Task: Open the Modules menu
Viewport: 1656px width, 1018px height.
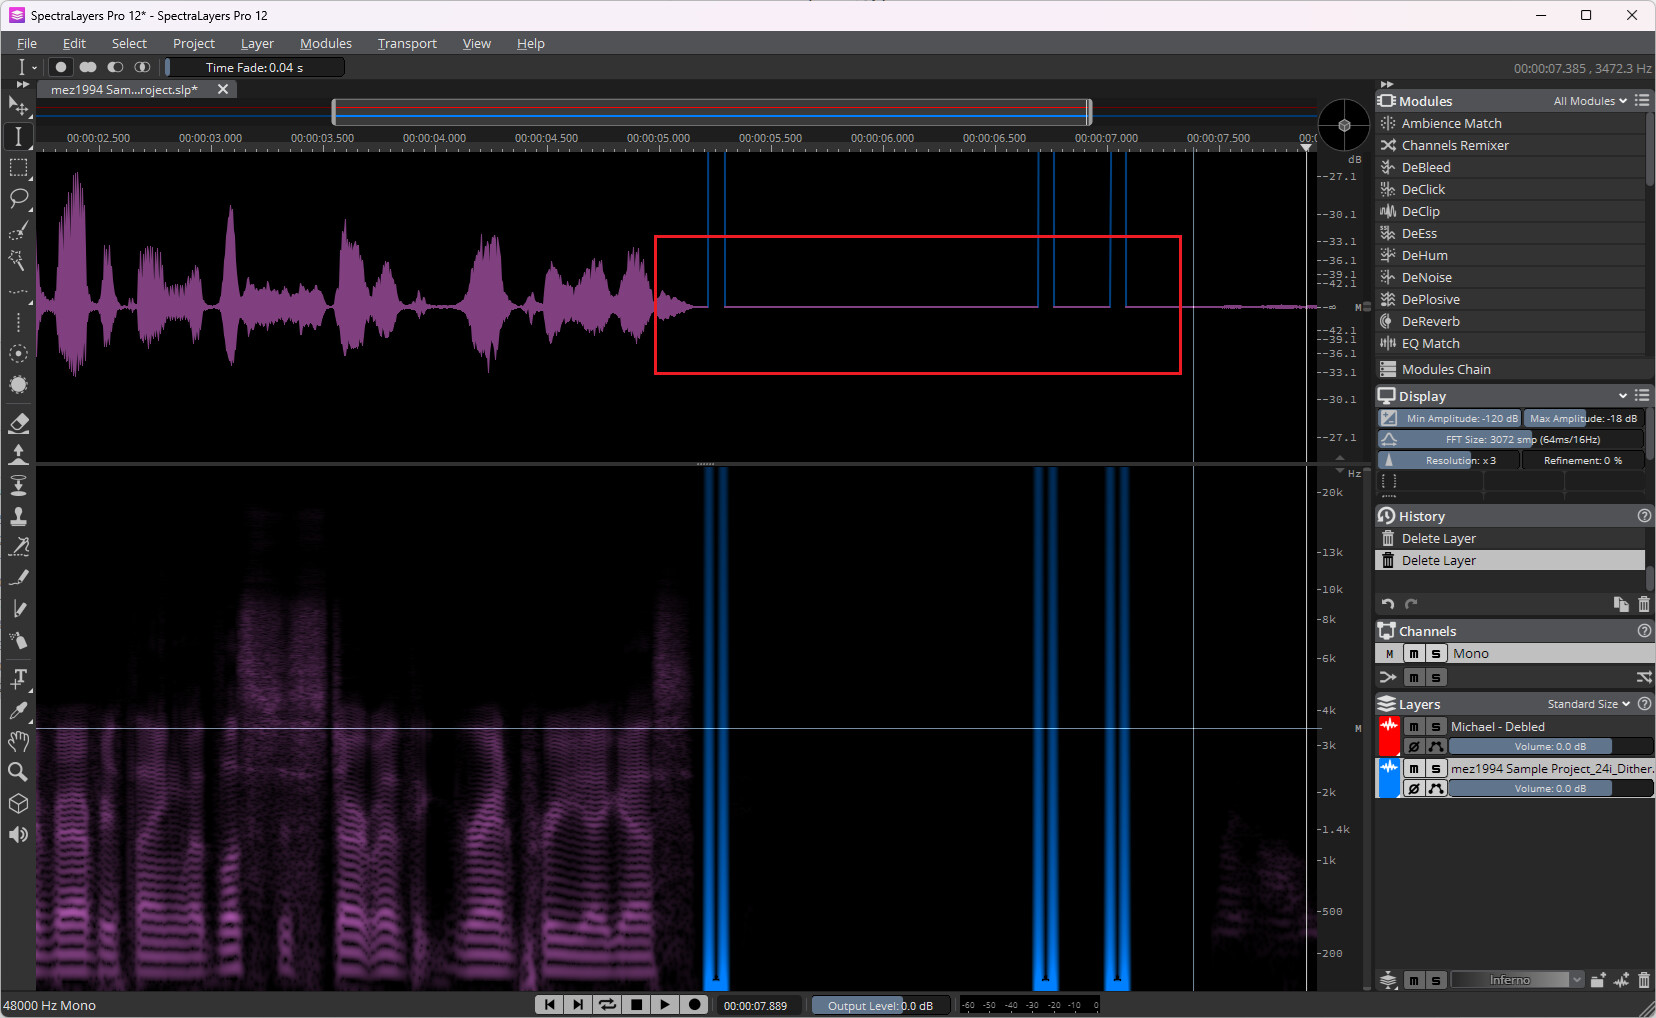Action: click(326, 43)
